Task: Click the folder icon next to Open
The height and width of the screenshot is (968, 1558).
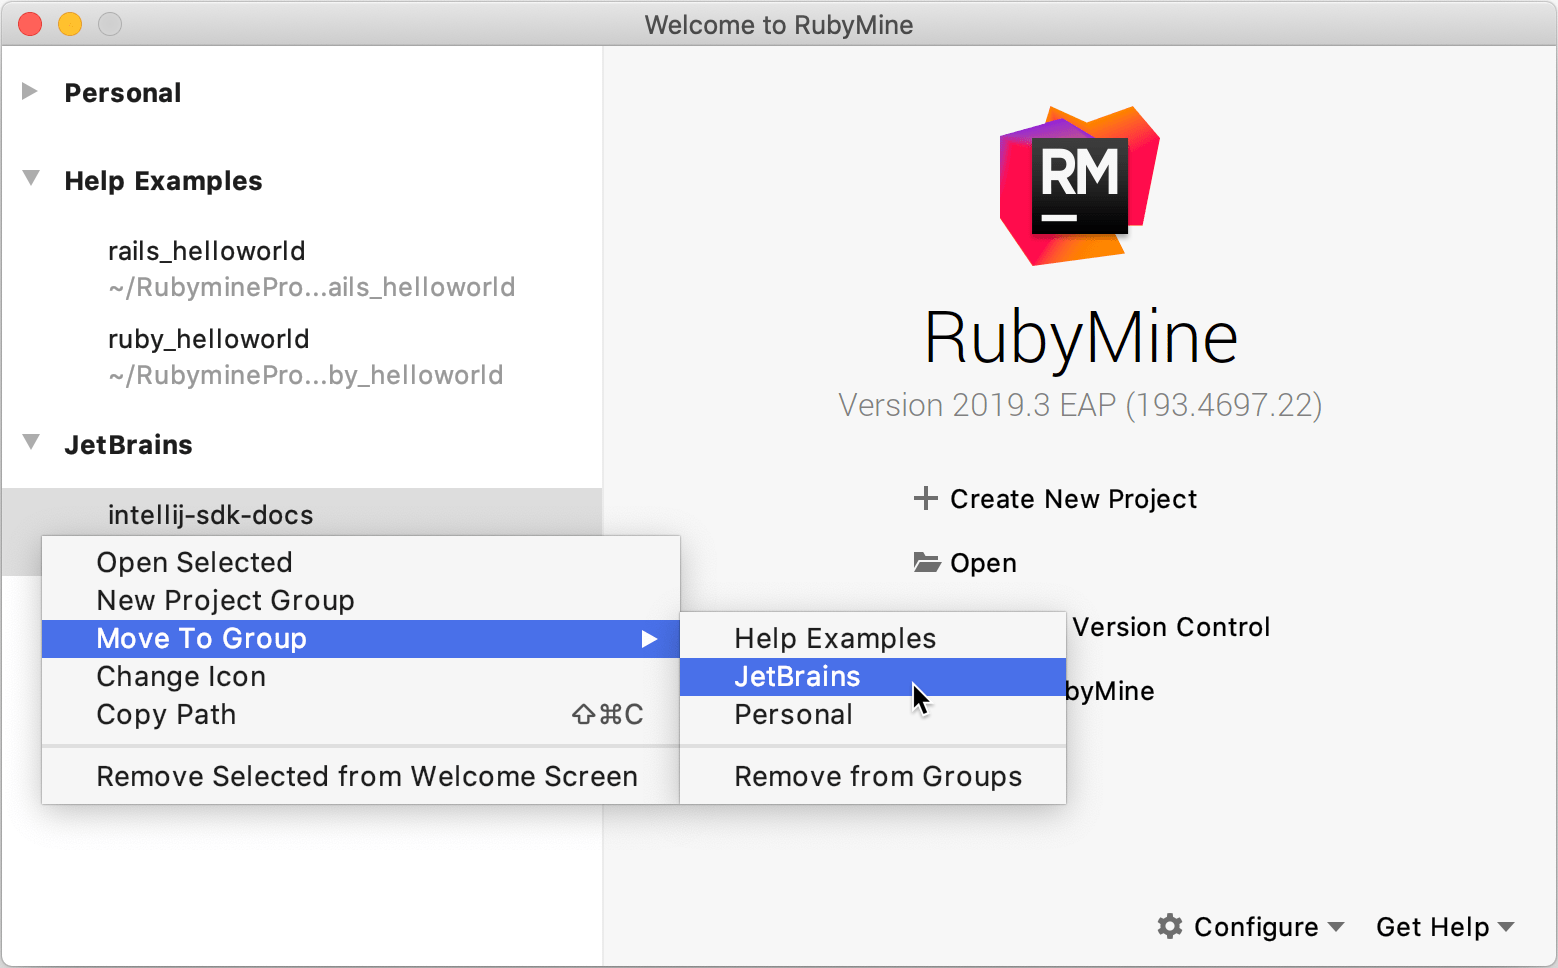Action: (x=926, y=562)
